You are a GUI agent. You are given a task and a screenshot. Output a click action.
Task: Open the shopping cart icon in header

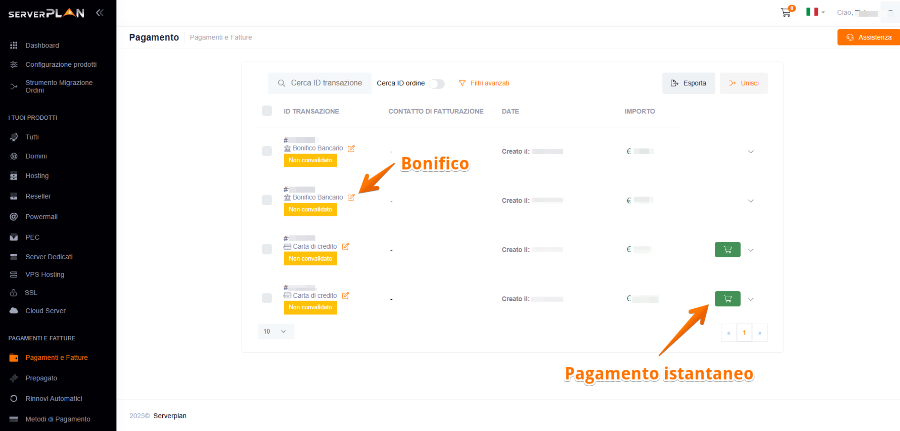pyautogui.click(x=786, y=12)
